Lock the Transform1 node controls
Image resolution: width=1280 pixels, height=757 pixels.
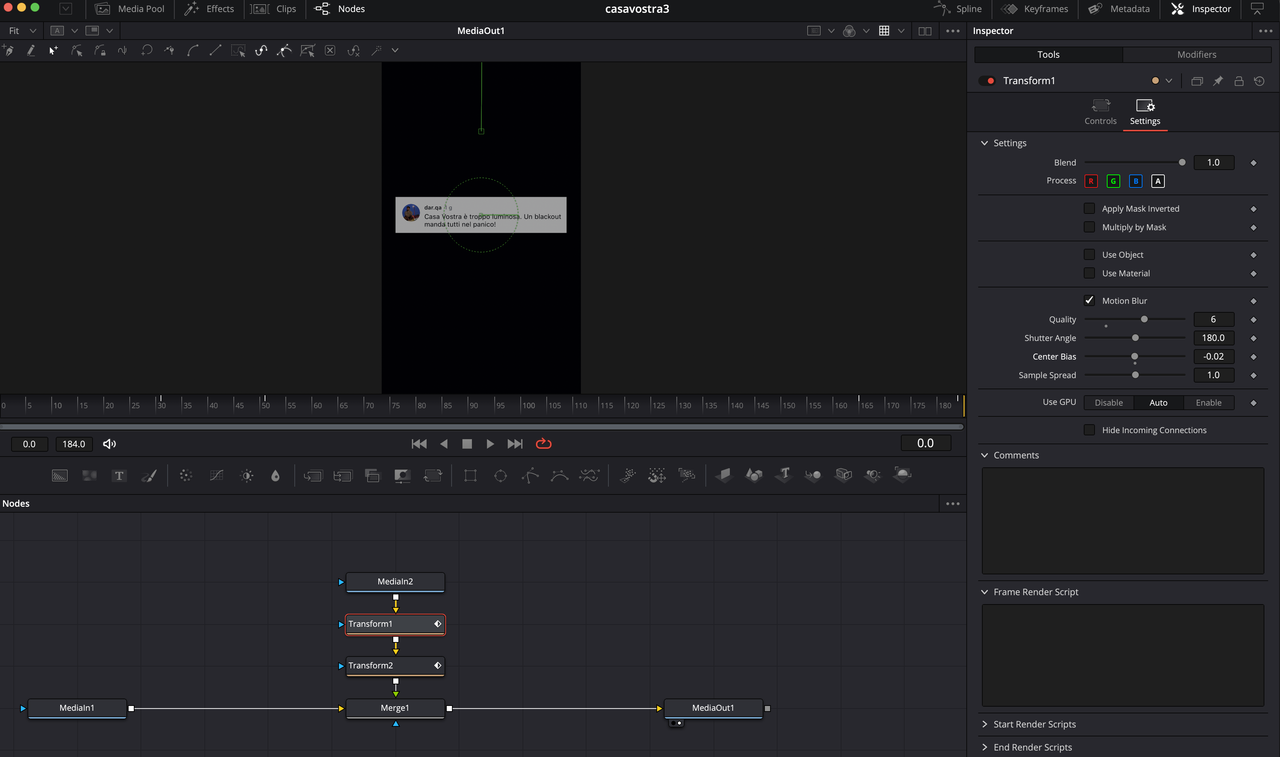pyautogui.click(x=1239, y=81)
